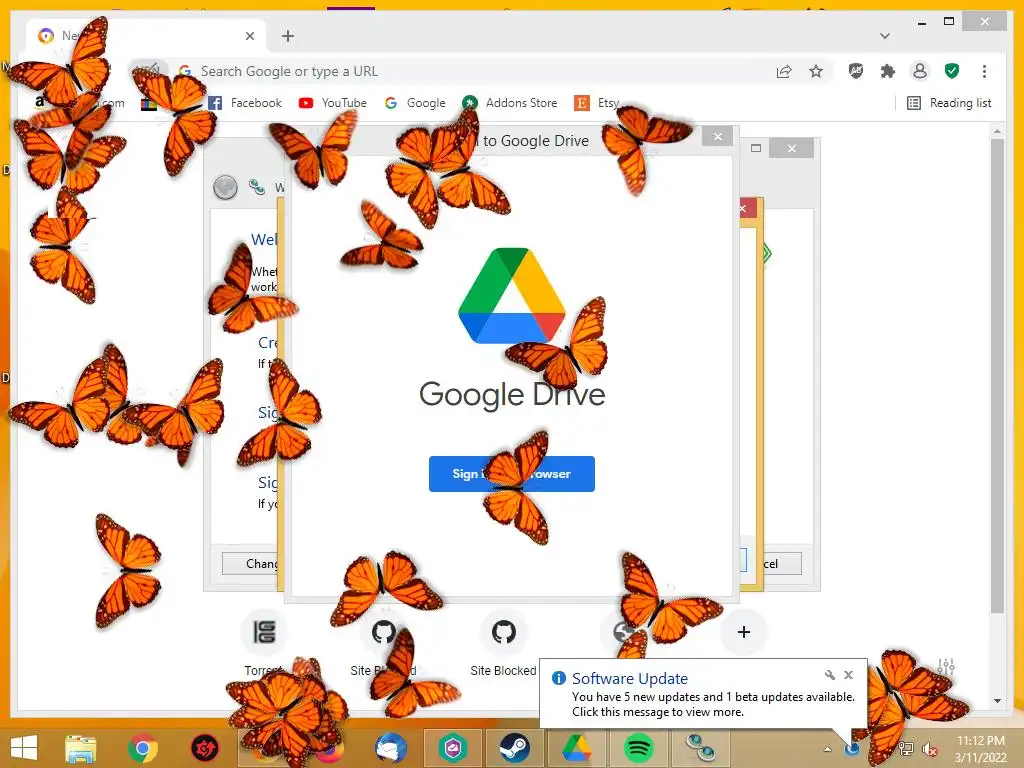
Task: Open notification options wrench icon
Action: [829, 675]
